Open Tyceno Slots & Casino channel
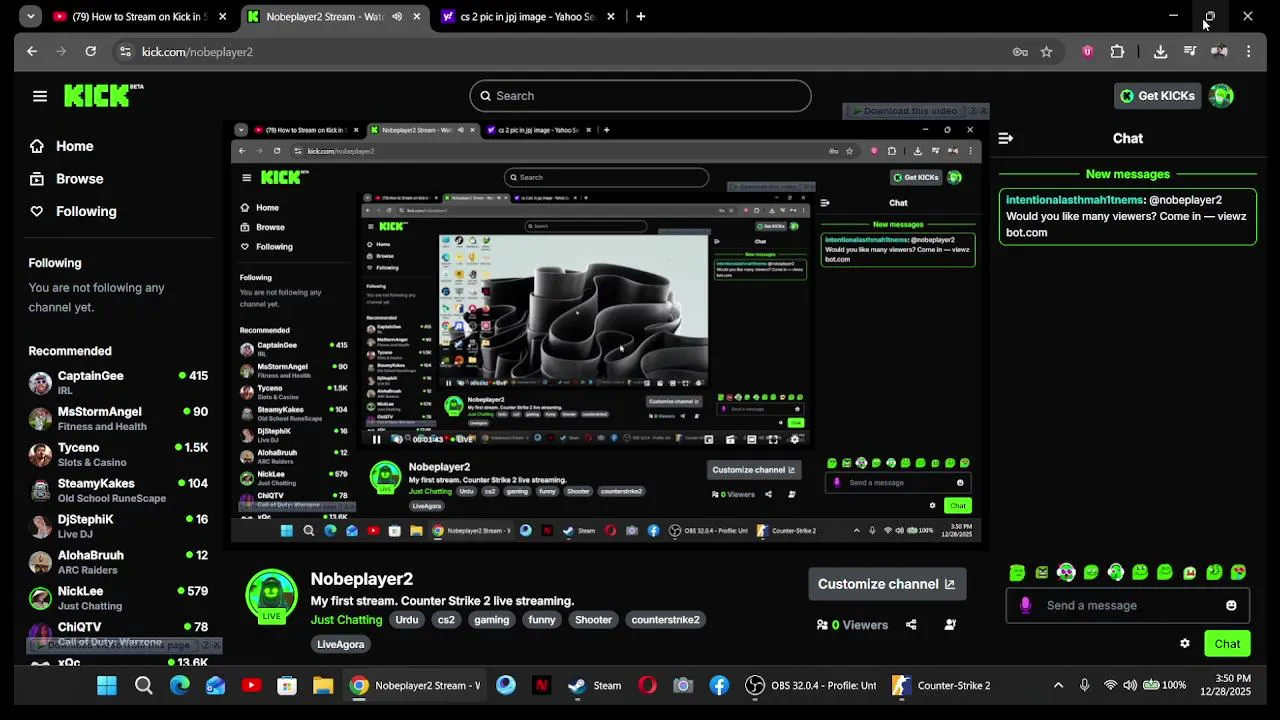Screen dimensions: 1280x720 tap(118, 454)
